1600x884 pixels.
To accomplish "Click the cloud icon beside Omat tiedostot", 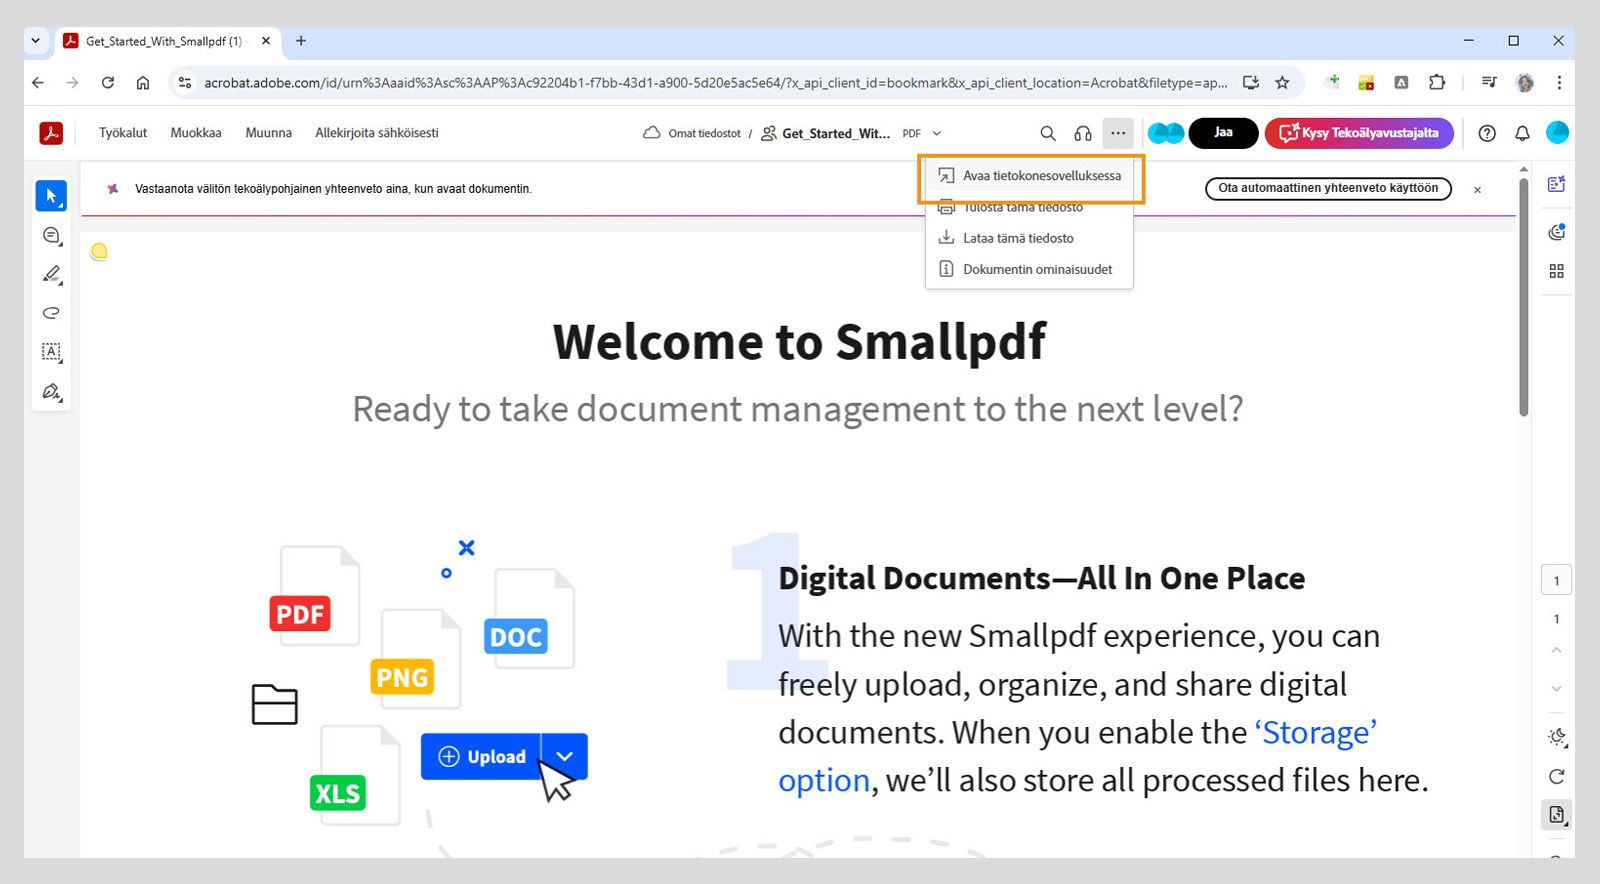I will pyautogui.click(x=652, y=133).
